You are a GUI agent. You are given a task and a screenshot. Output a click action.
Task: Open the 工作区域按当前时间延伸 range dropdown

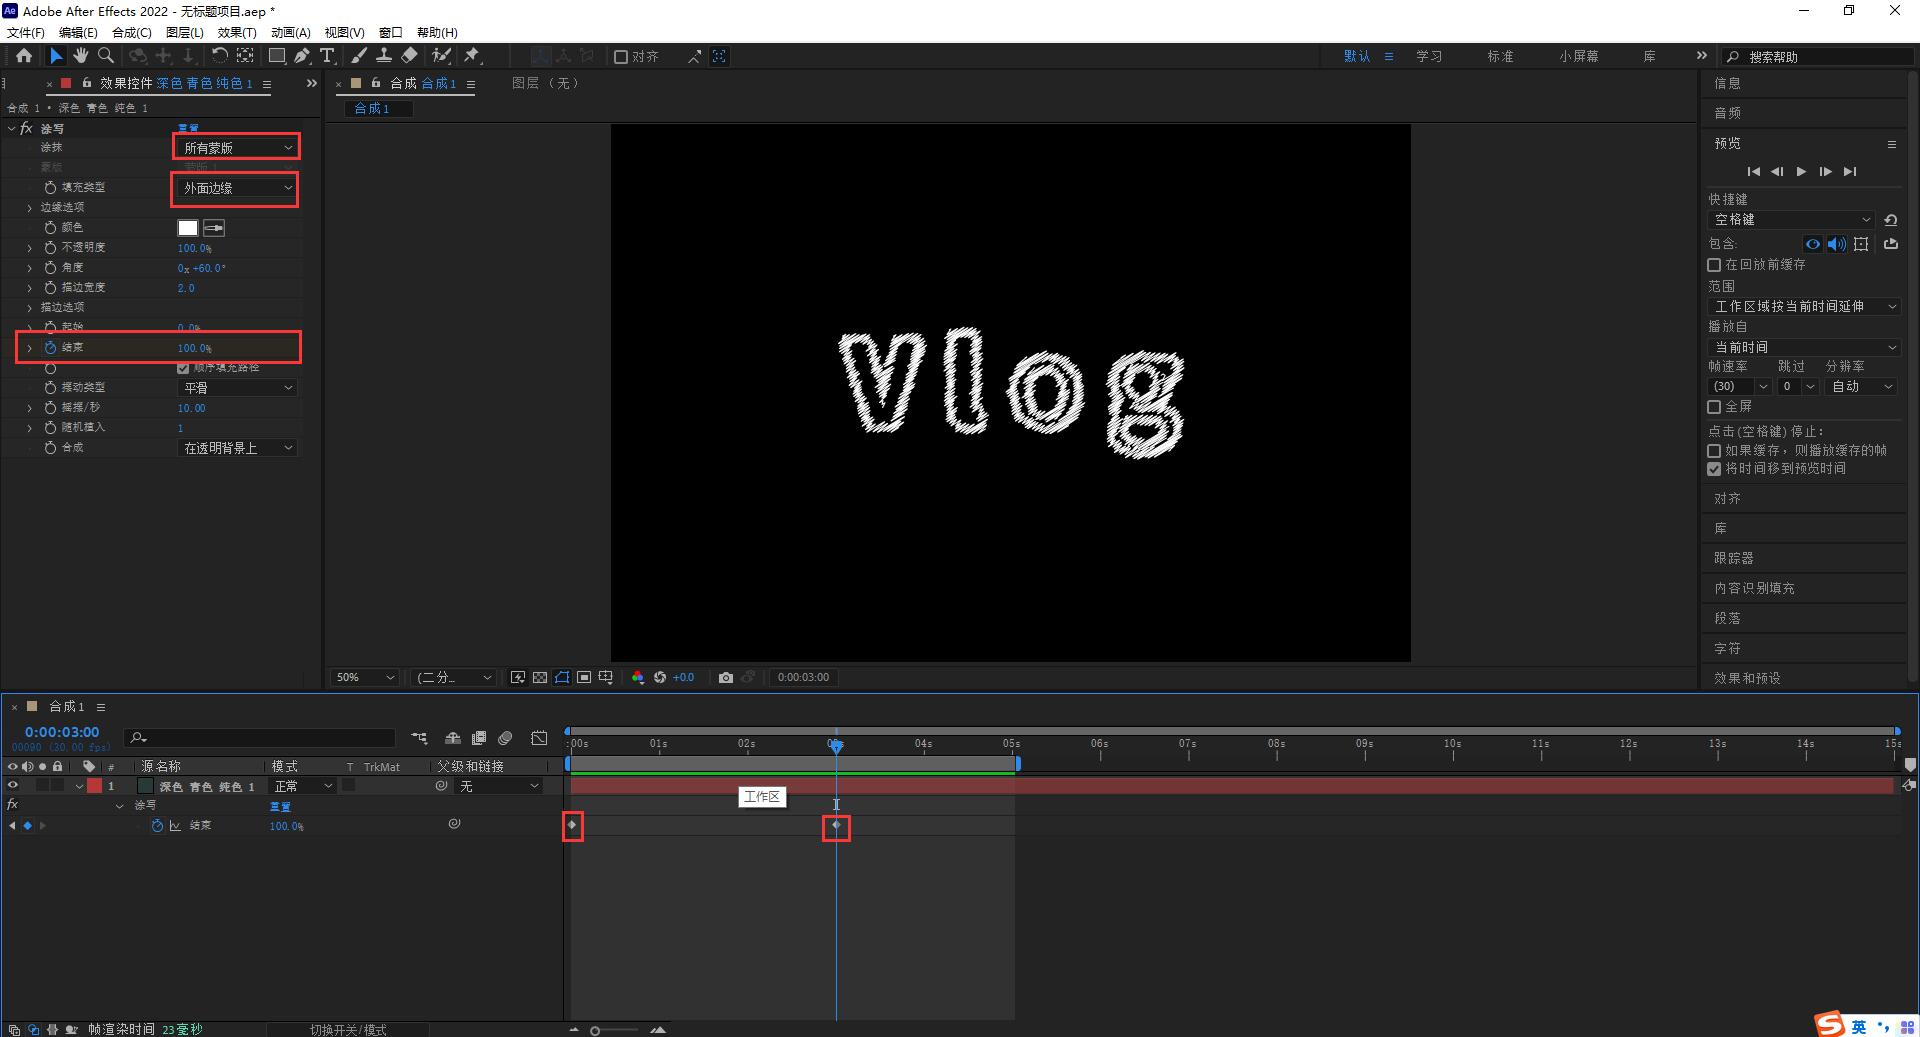point(1804,307)
